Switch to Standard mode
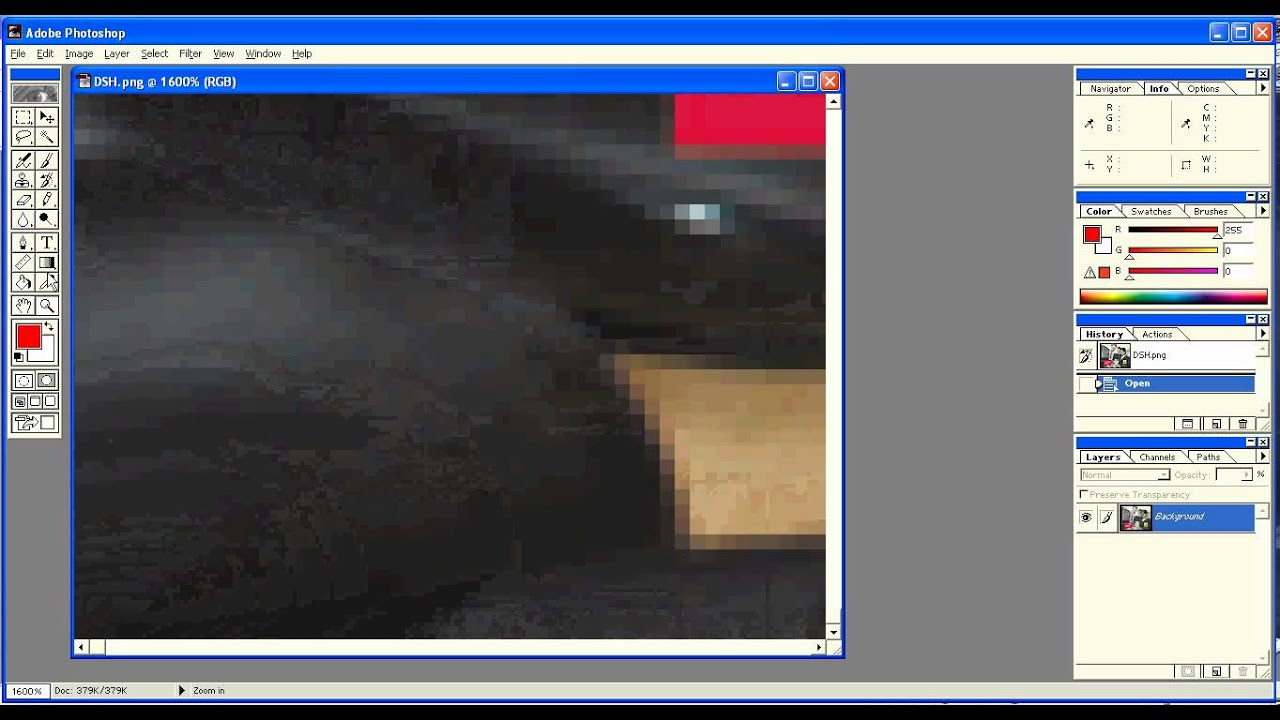Screen dimensions: 1280x720 [23, 381]
